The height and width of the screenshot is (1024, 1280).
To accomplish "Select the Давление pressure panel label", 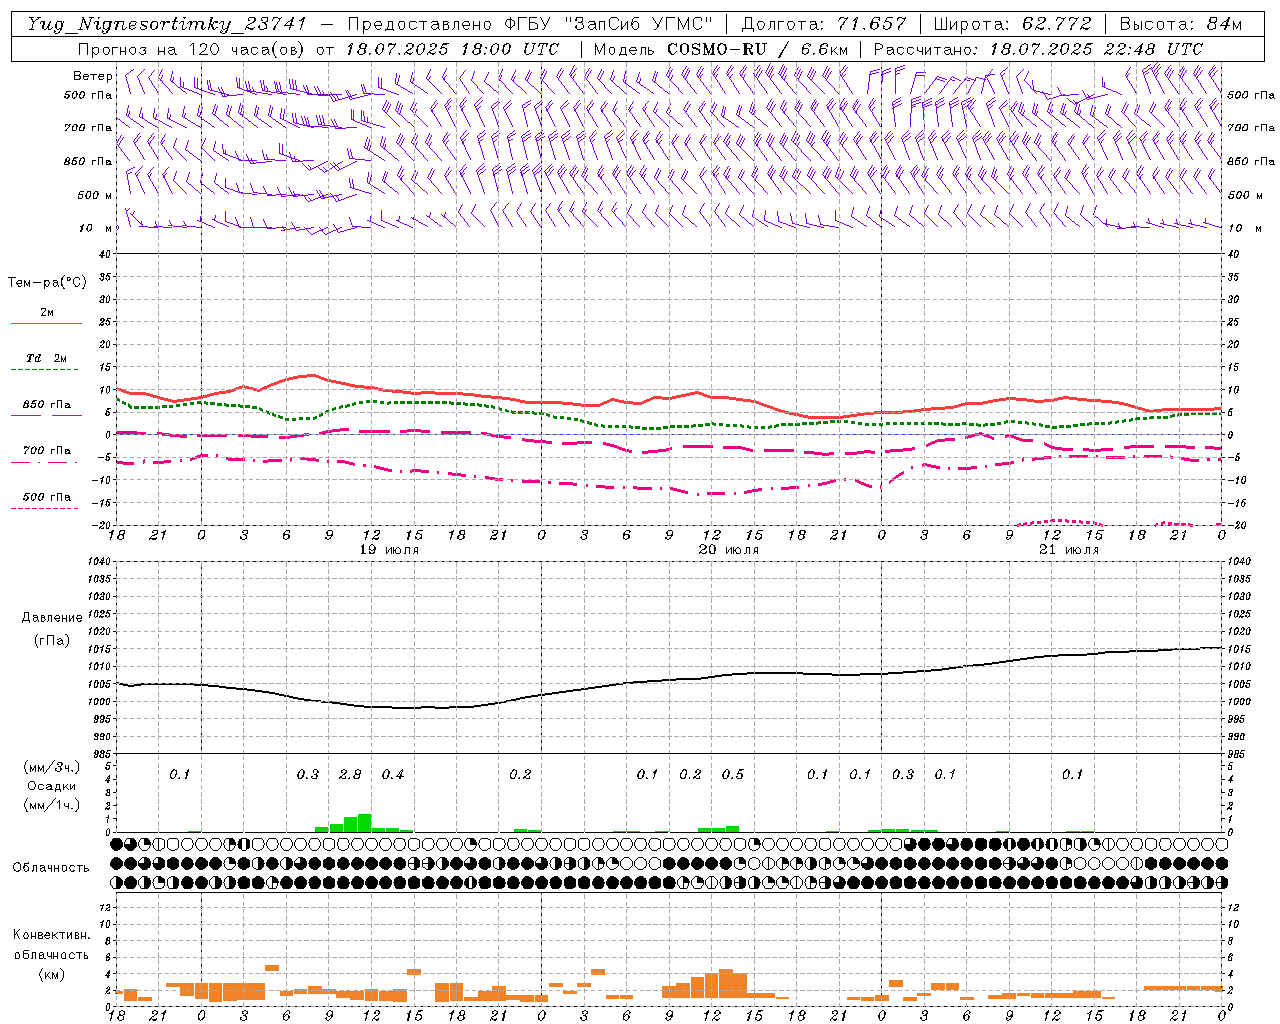I will [x=52, y=618].
